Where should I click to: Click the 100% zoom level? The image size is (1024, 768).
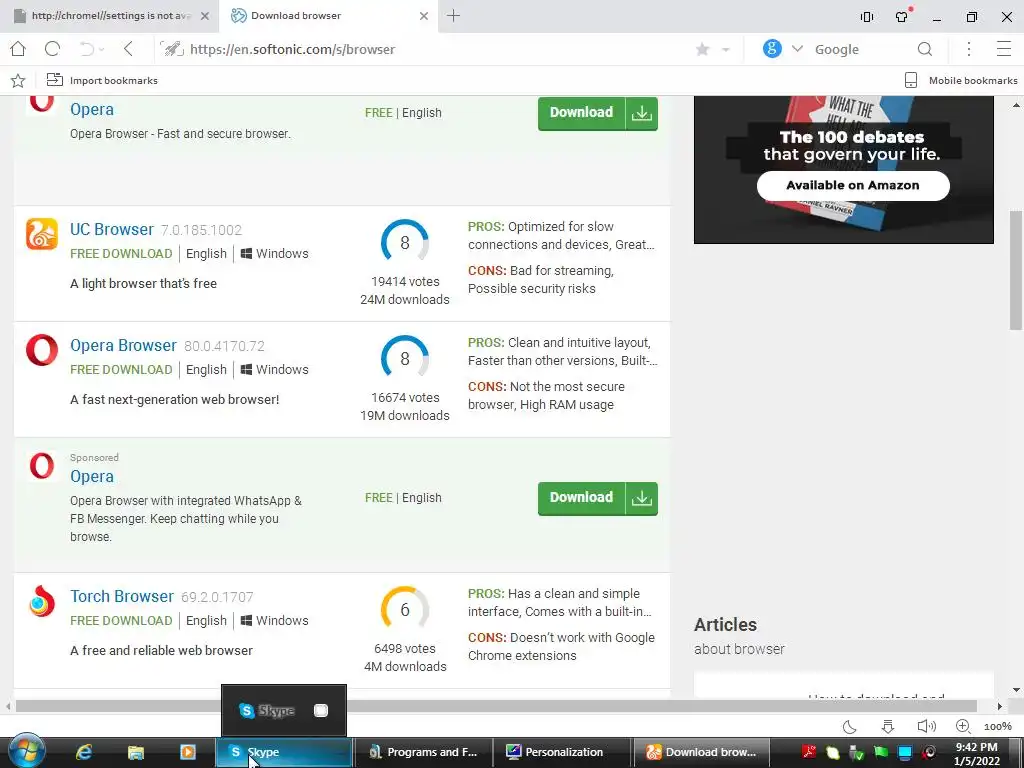998,726
